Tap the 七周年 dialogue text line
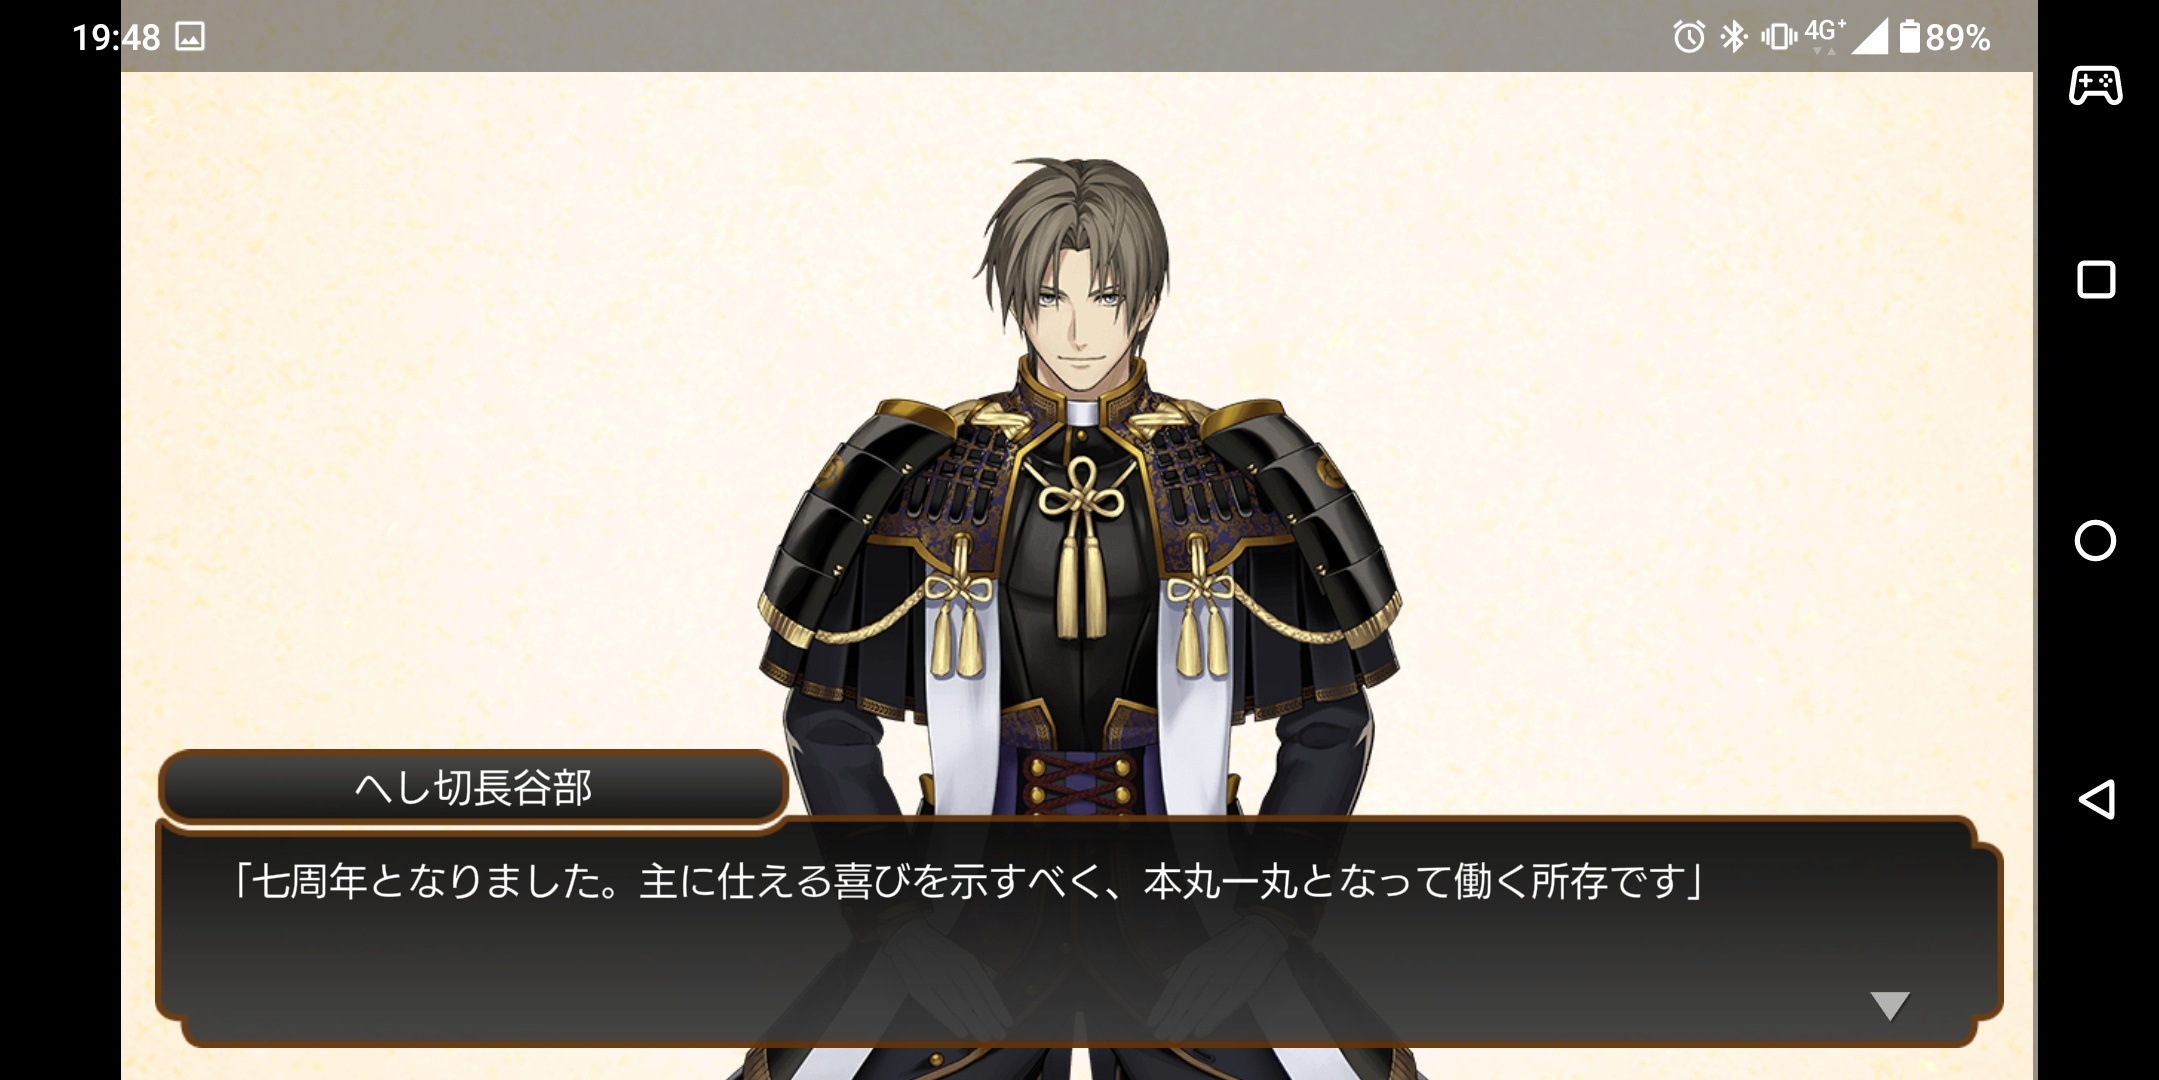This screenshot has height=1080, width=2159. (968, 882)
